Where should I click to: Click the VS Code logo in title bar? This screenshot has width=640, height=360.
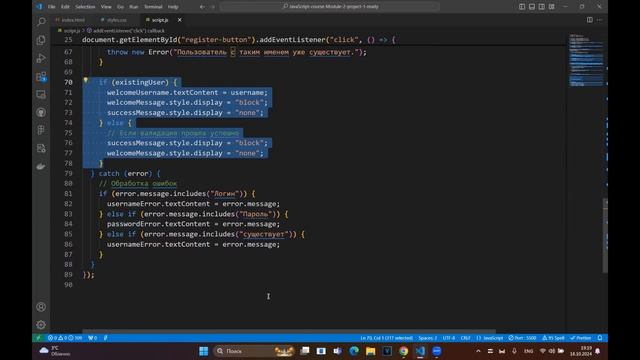point(39,7)
